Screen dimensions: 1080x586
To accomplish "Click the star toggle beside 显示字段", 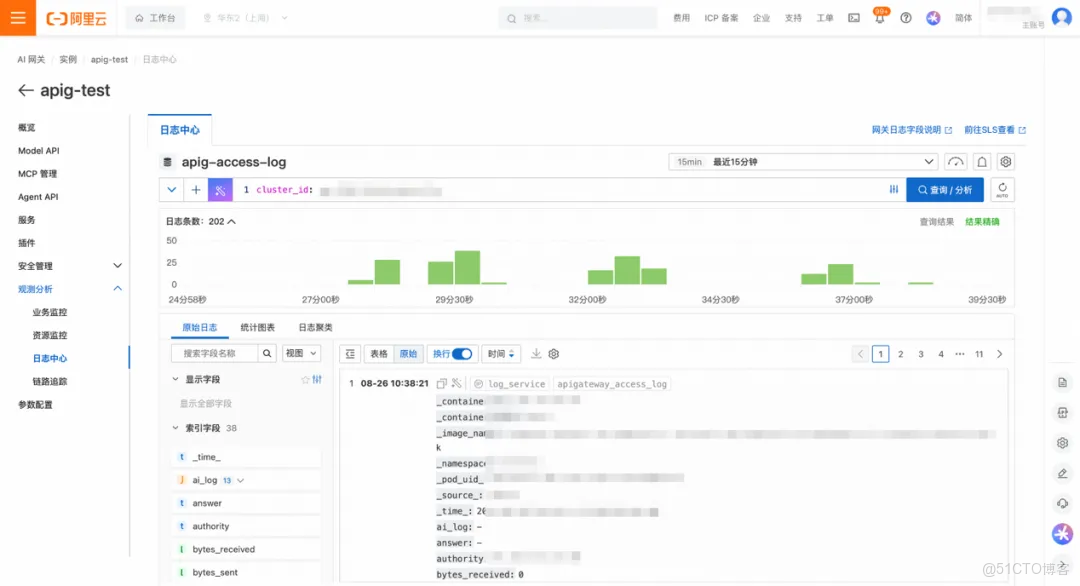I will (x=306, y=378).
